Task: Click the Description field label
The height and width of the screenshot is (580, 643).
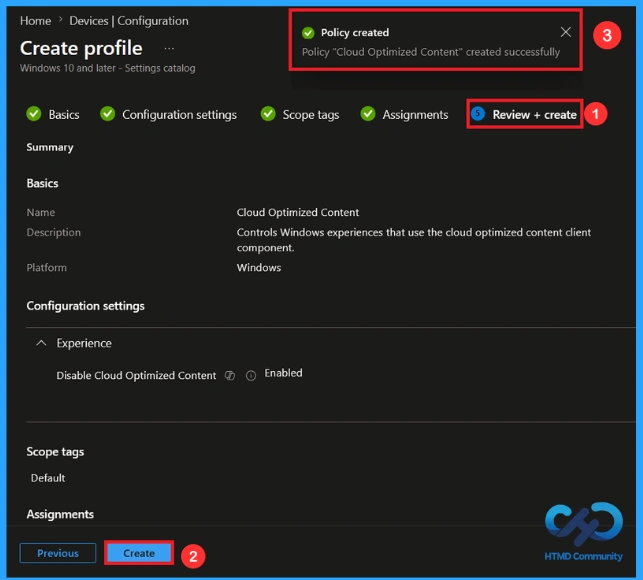Action: 54,233
